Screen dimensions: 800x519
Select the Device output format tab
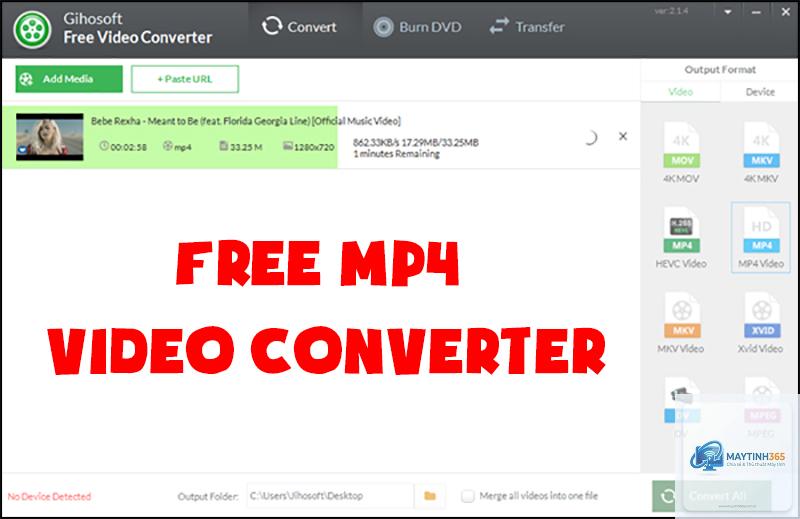click(760, 92)
